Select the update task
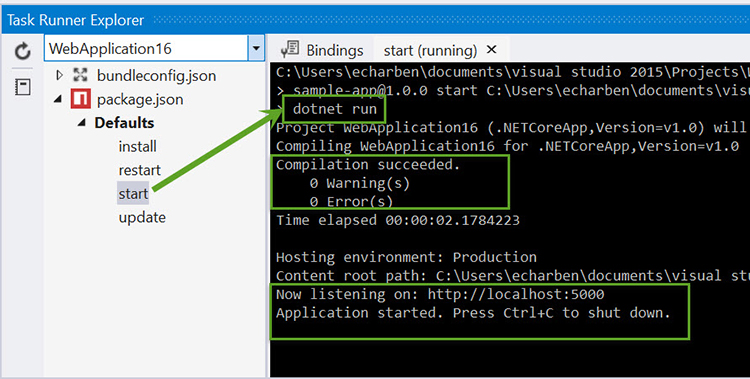This screenshot has height=379, width=750. point(142,217)
